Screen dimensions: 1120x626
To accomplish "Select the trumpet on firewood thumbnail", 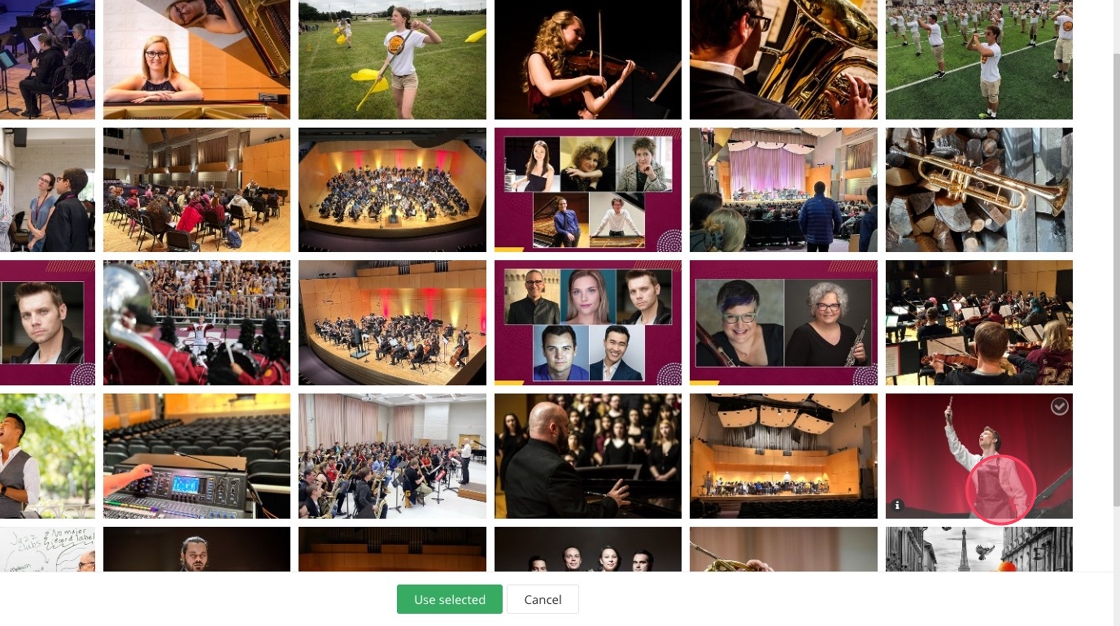I will click(x=979, y=190).
